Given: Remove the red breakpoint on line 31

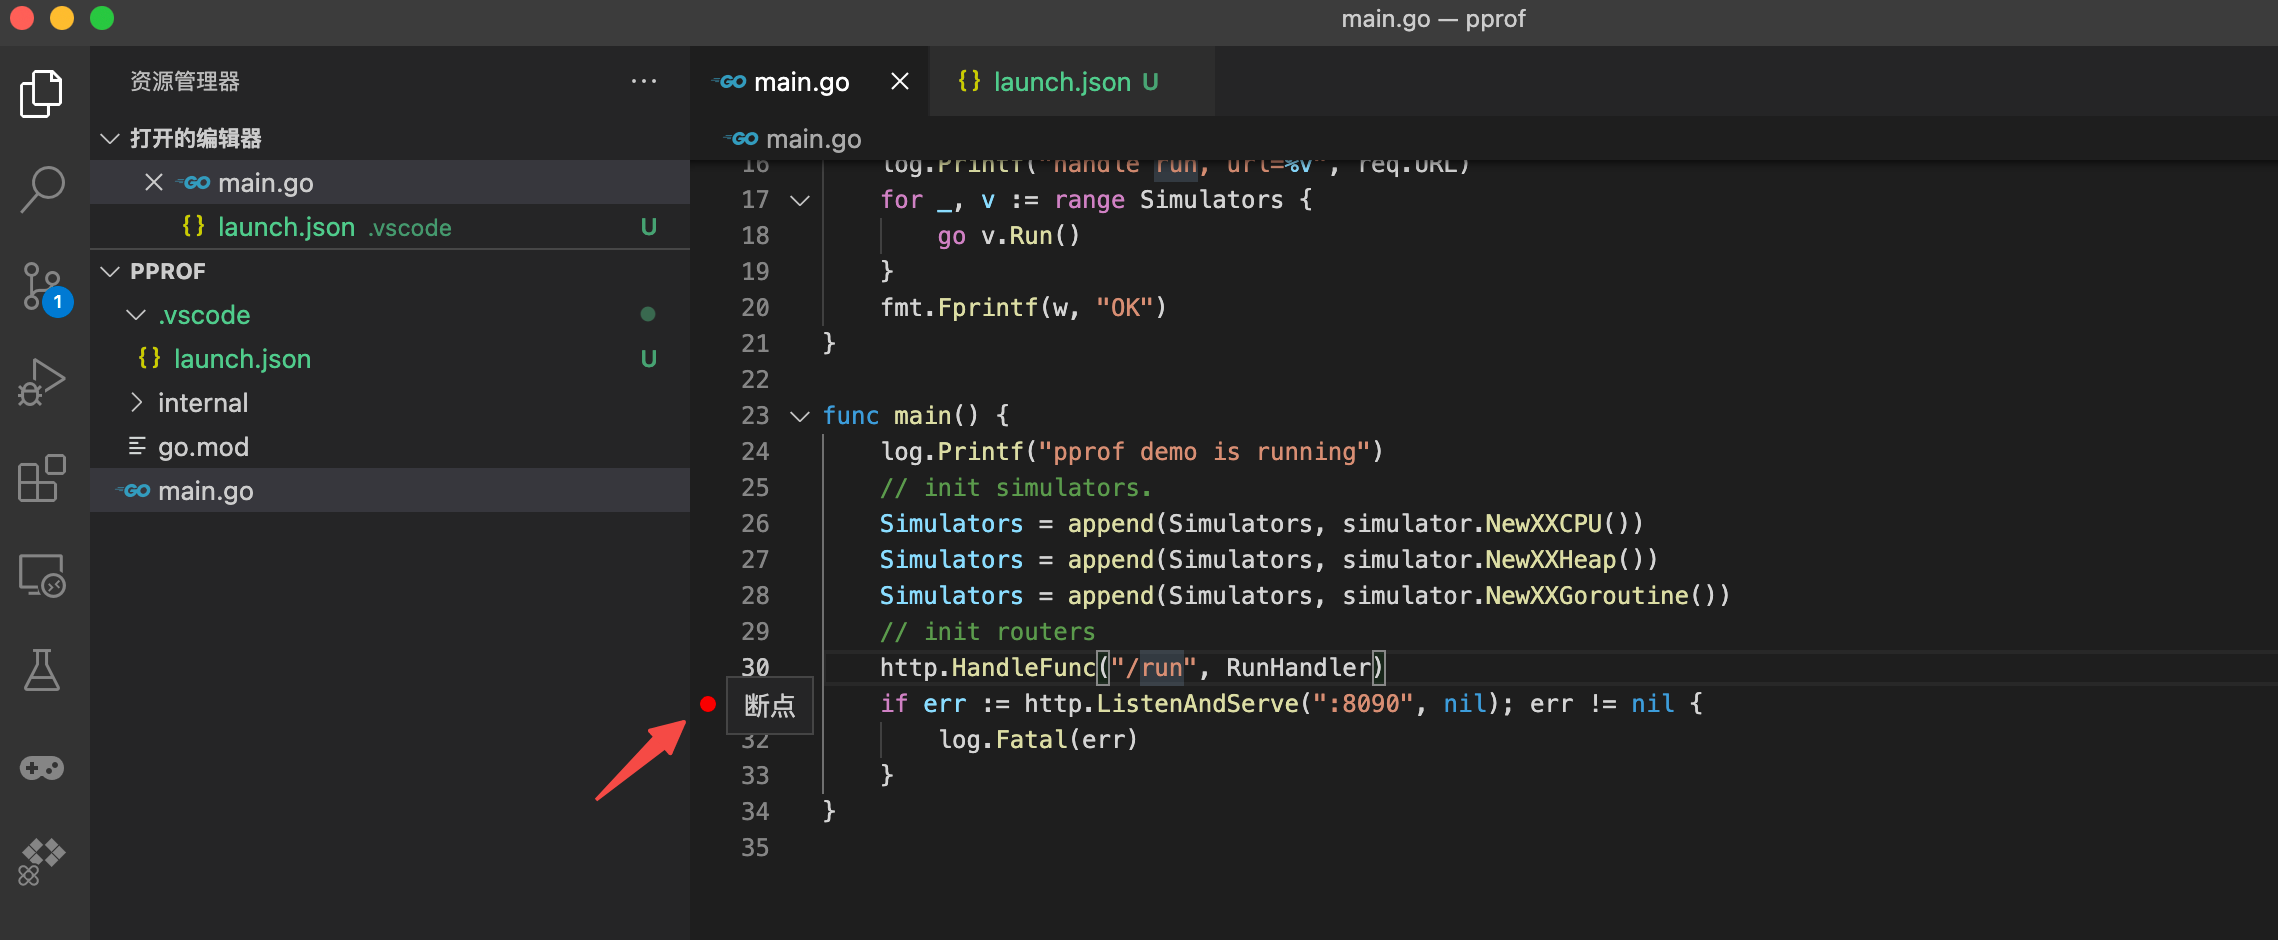Looking at the screenshot, I should click(x=709, y=704).
